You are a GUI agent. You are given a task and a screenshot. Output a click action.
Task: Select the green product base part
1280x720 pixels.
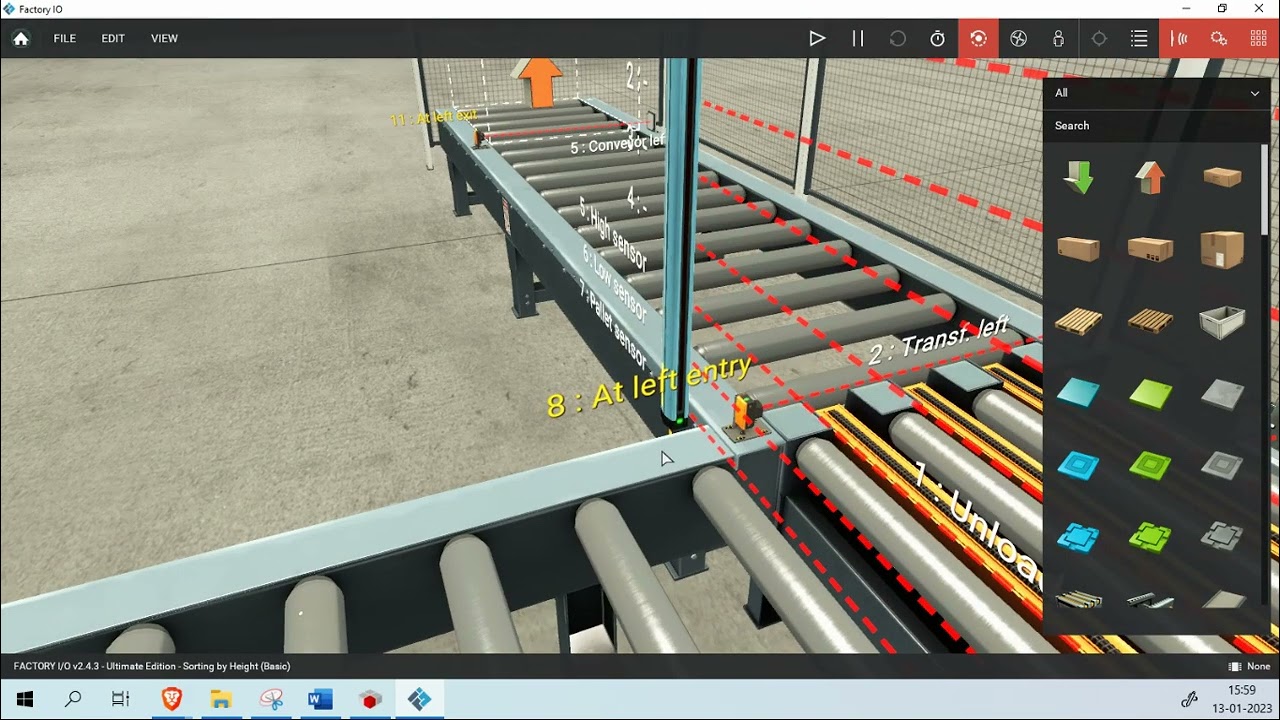pos(1150,465)
